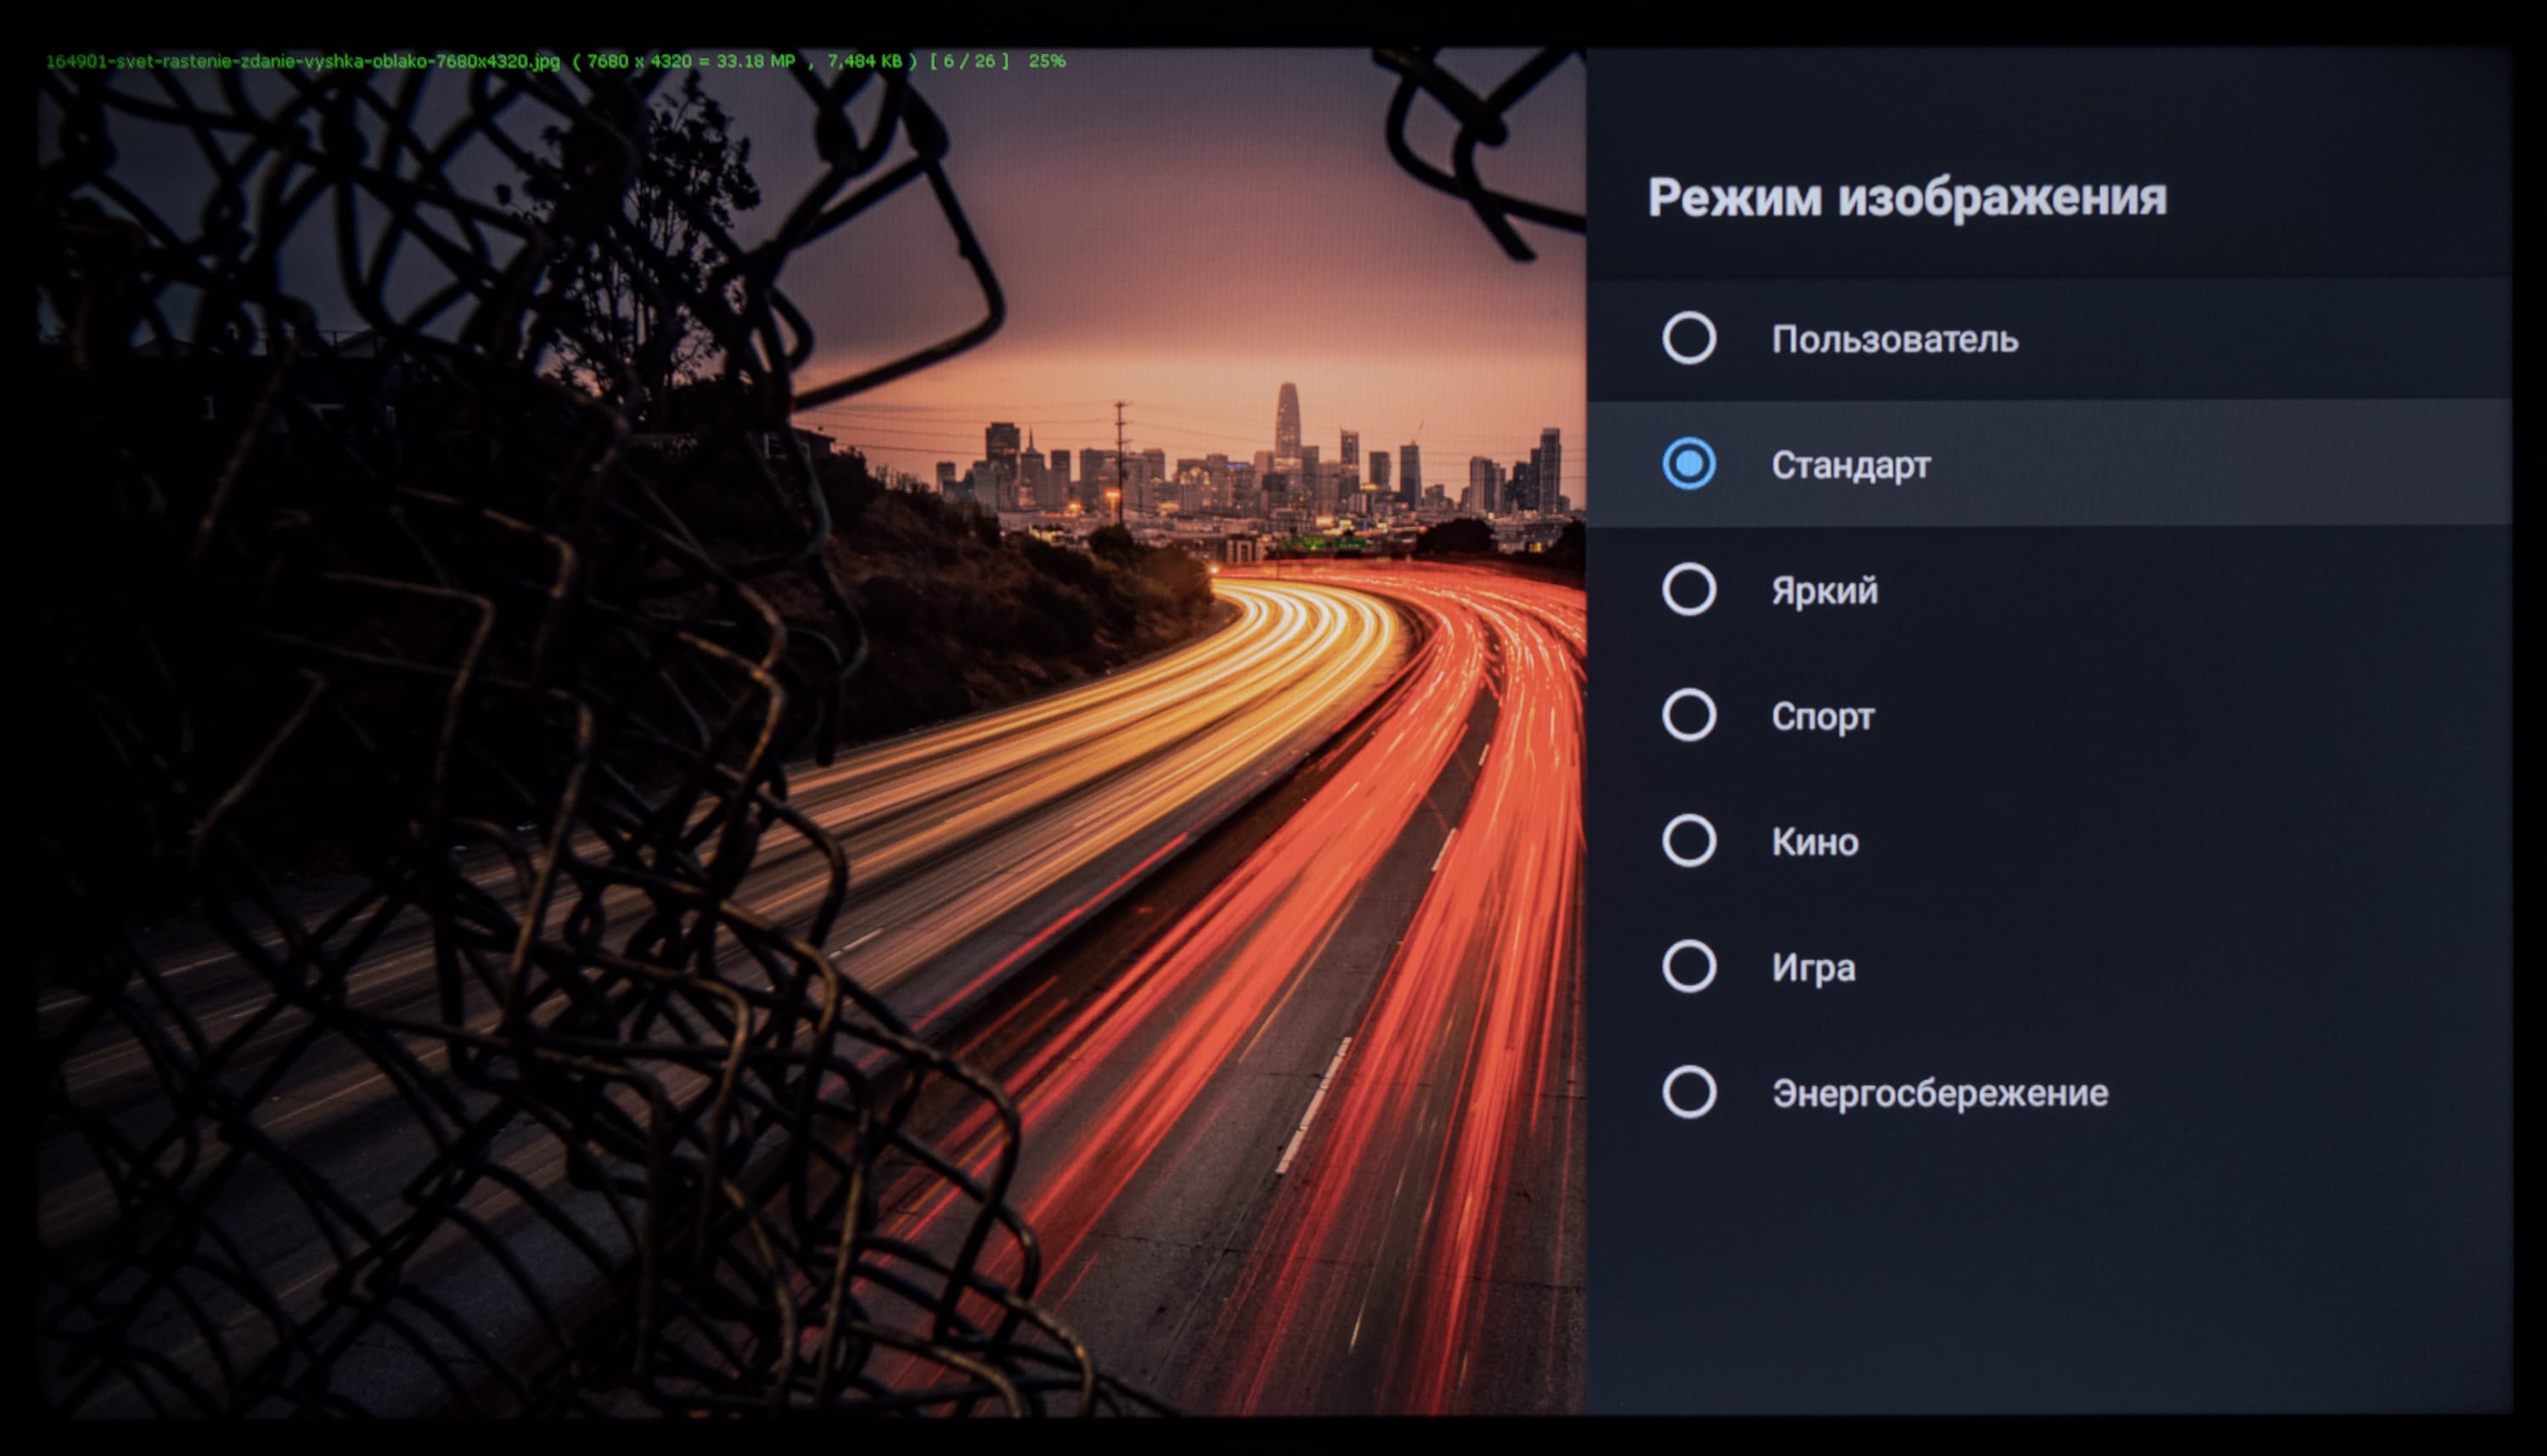Select the Кино radio circle

[x=1689, y=840]
